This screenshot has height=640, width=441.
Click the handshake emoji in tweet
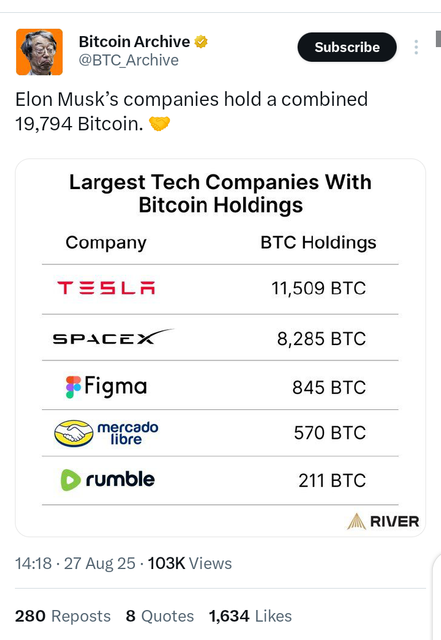pos(159,124)
